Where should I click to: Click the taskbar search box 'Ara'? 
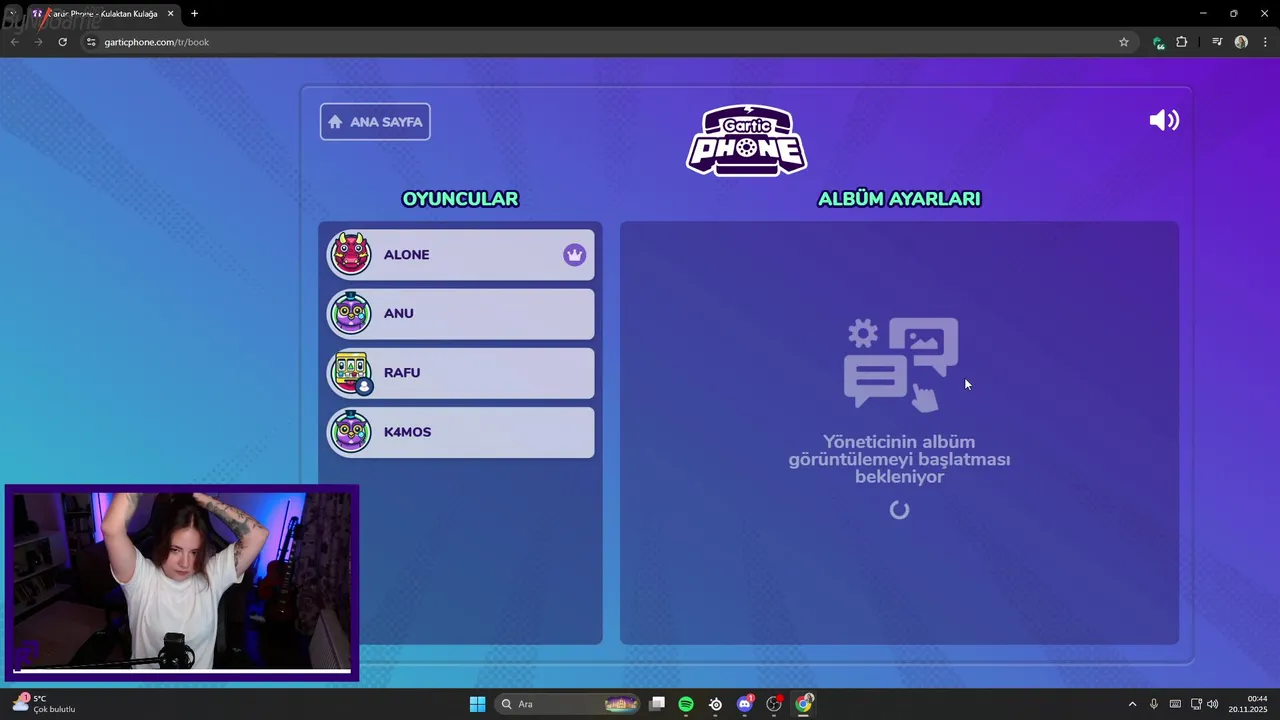point(569,704)
